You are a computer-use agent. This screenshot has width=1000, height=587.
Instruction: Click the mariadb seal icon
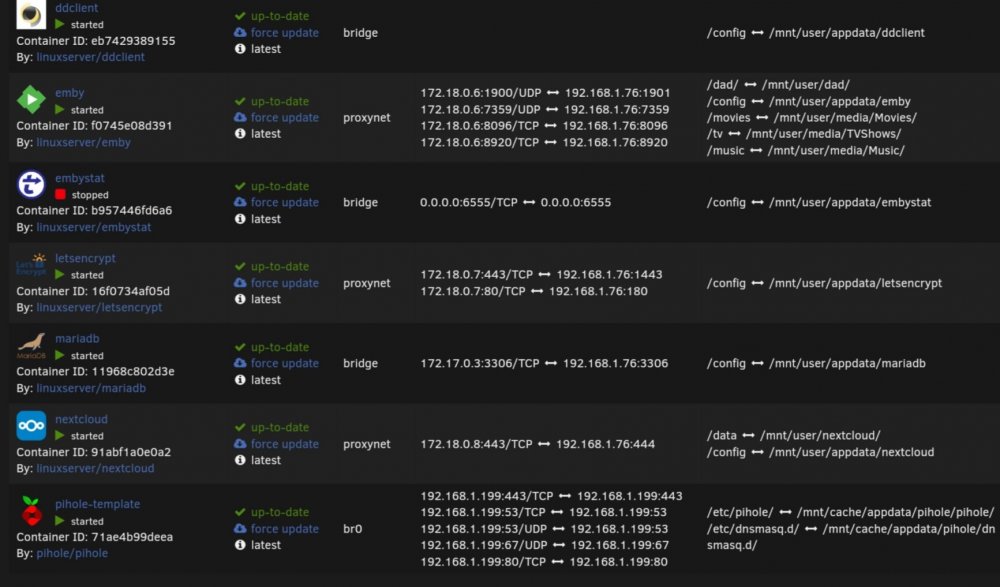[31, 346]
